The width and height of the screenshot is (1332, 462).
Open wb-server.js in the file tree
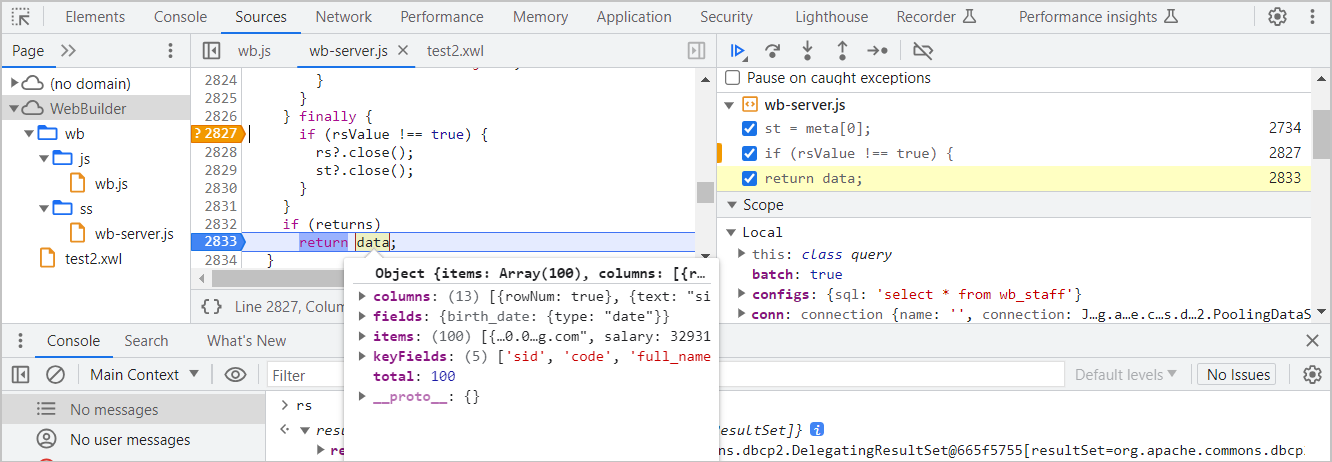tap(134, 234)
